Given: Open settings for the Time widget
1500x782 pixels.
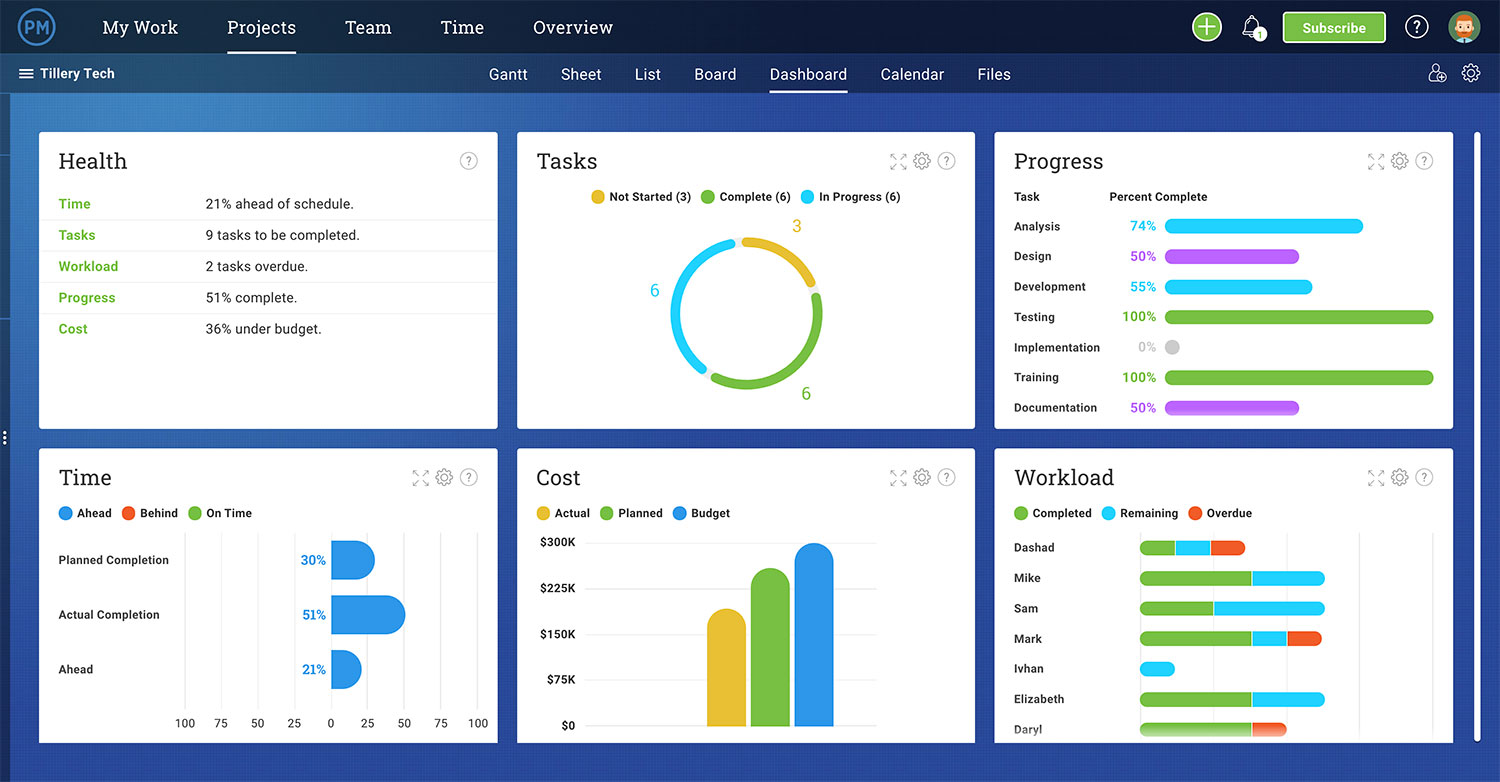Looking at the screenshot, I should click(444, 477).
